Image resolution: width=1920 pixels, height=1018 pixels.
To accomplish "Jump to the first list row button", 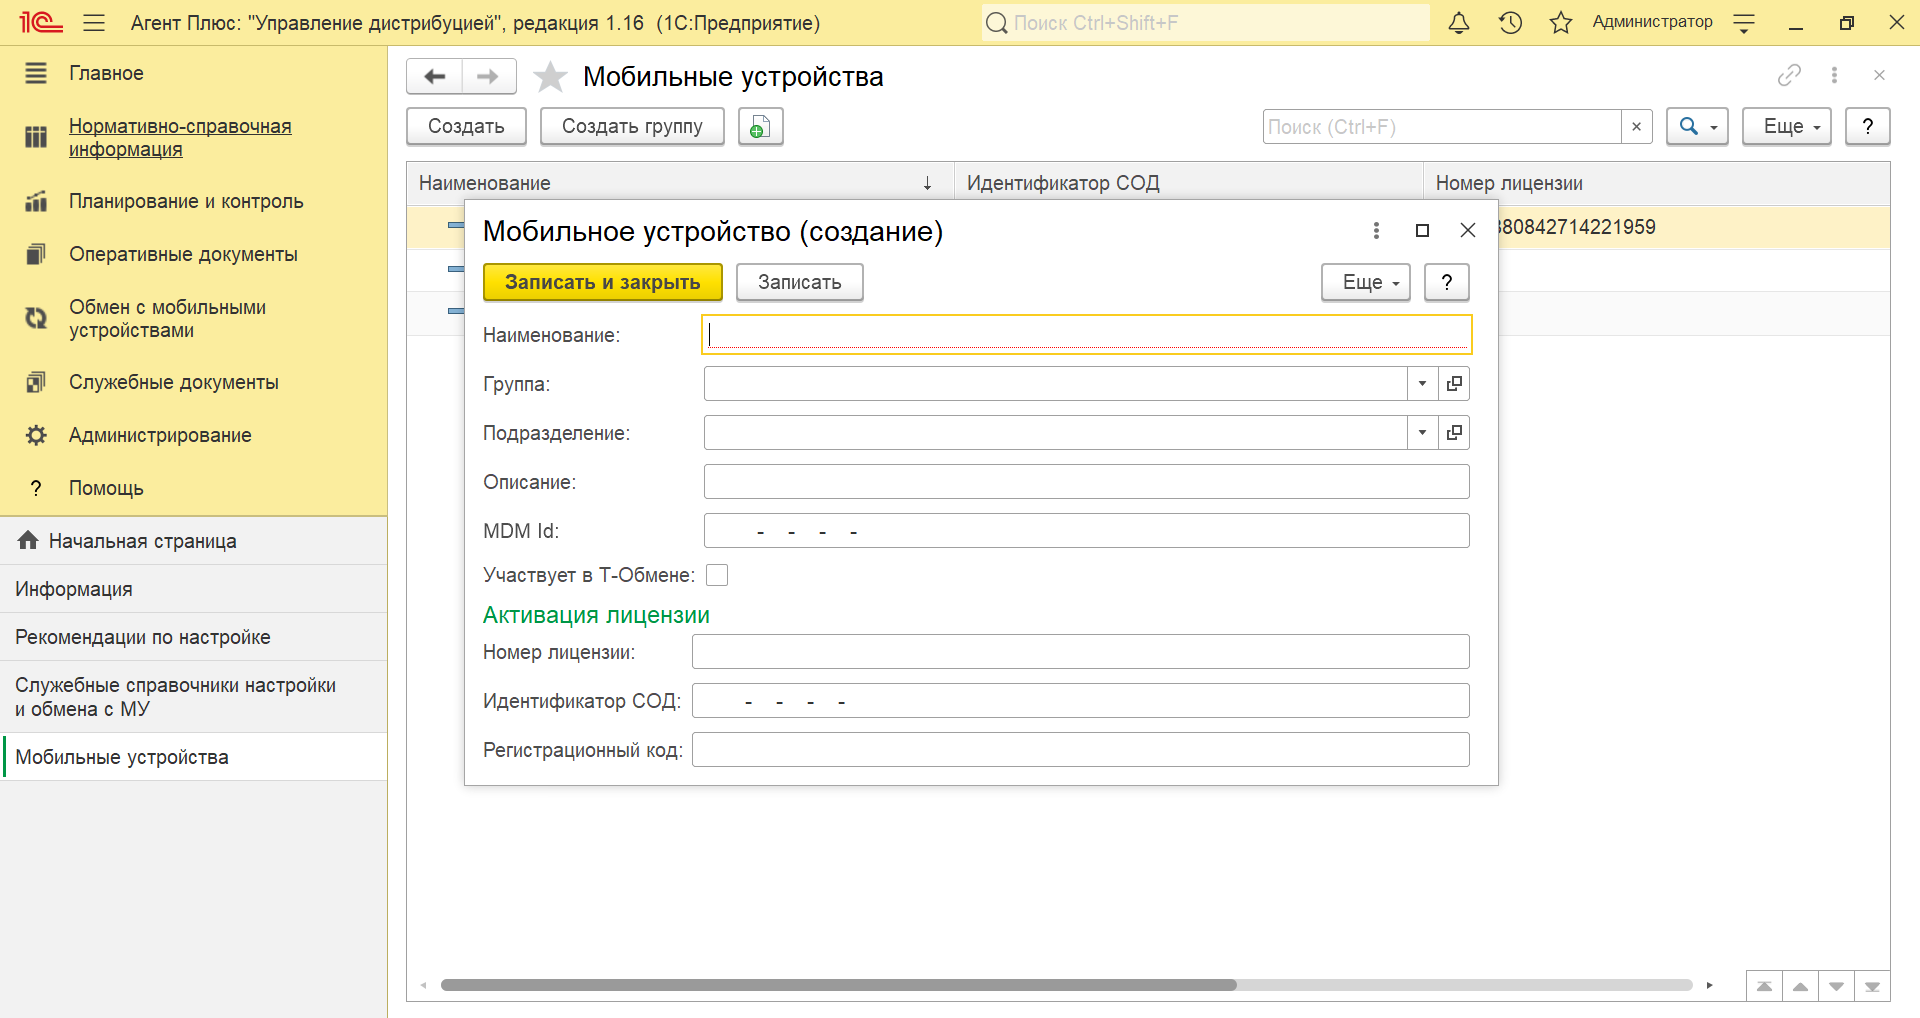I will point(1764,986).
